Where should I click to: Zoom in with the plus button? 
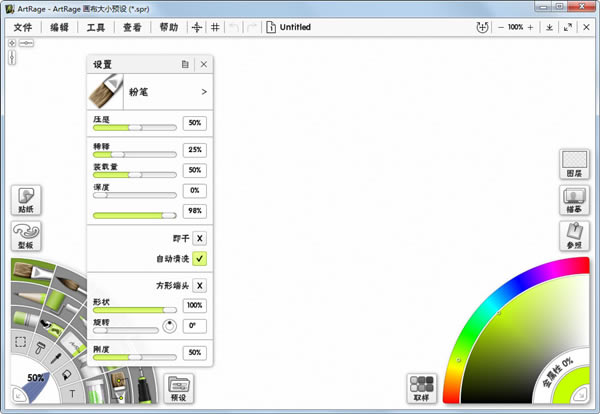[530, 27]
